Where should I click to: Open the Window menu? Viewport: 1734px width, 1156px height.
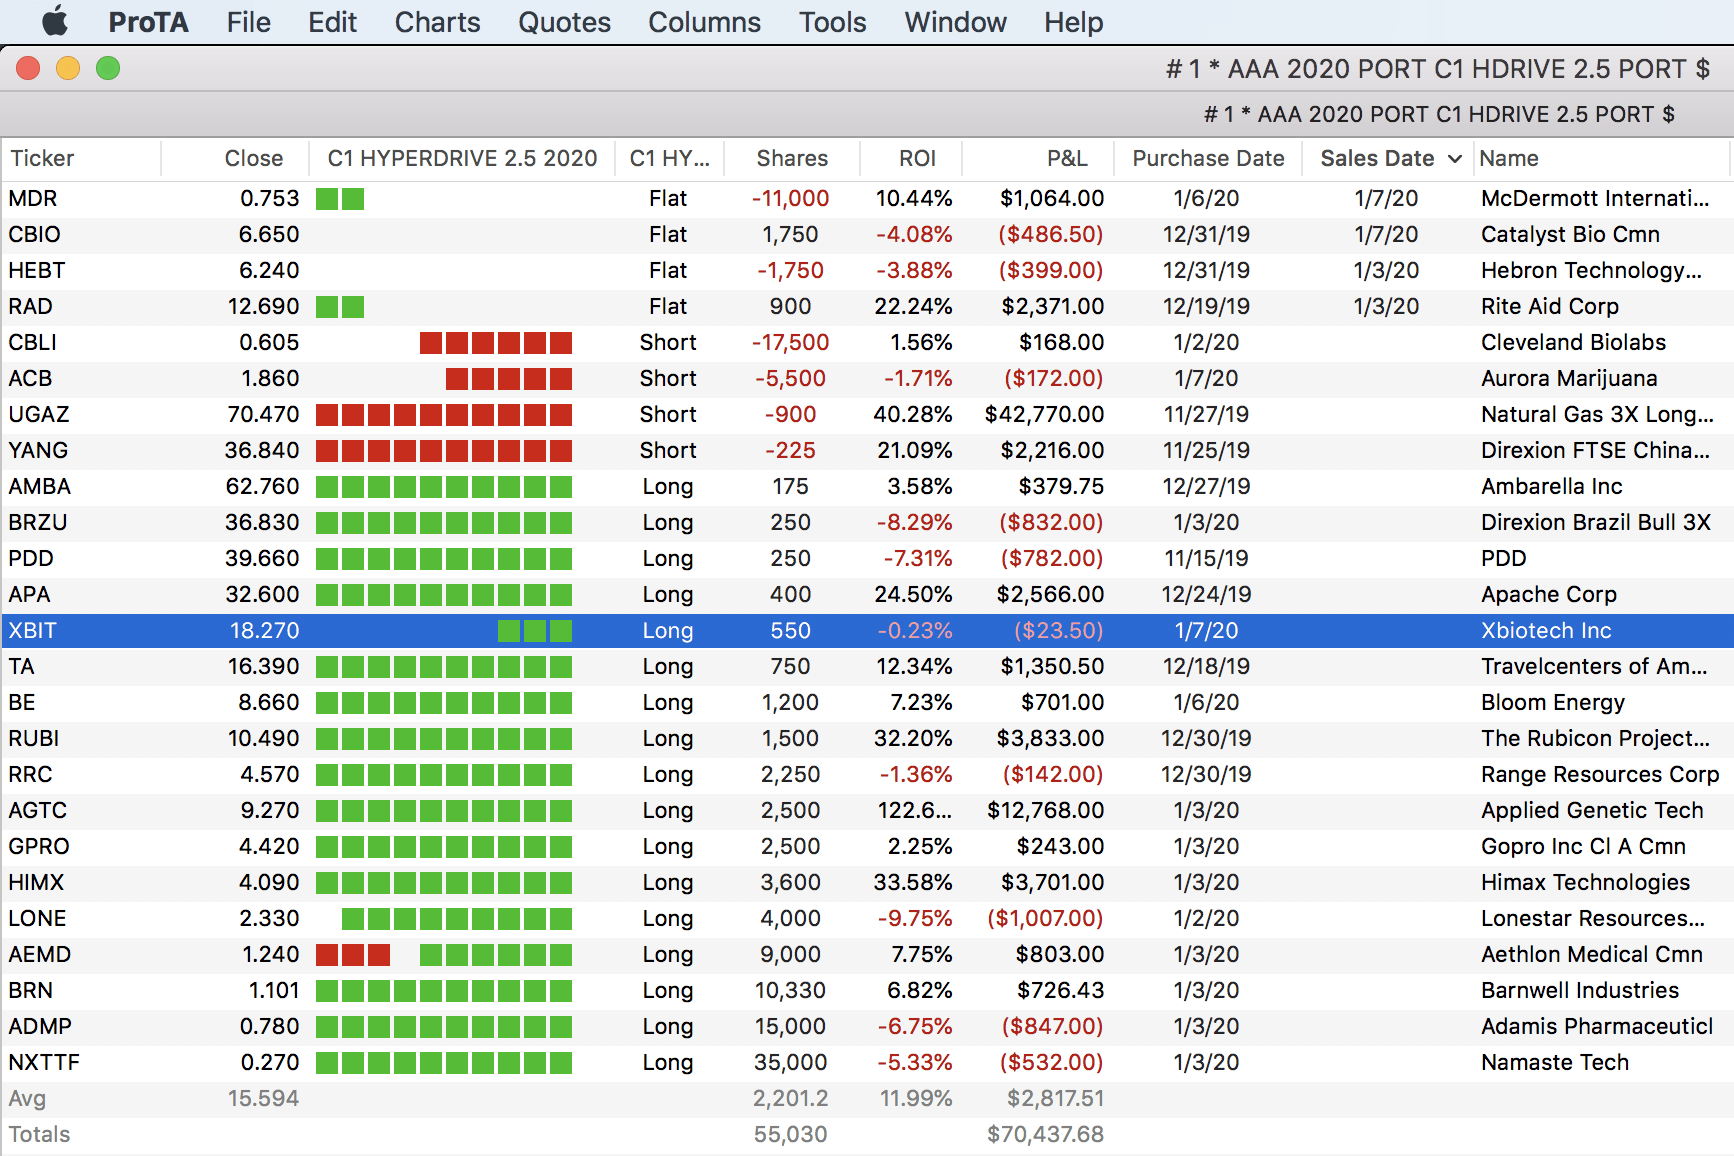click(955, 22)
